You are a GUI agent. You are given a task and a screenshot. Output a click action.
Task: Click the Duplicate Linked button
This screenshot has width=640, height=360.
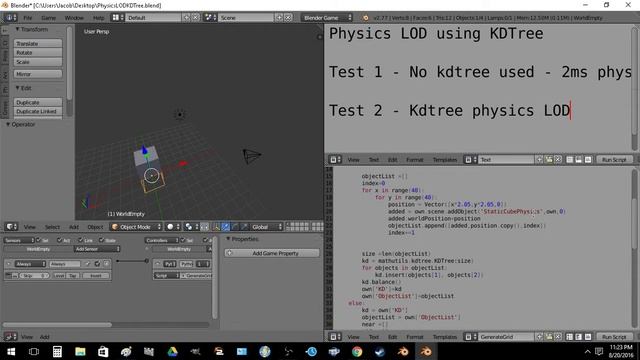[x=38, y=111]
